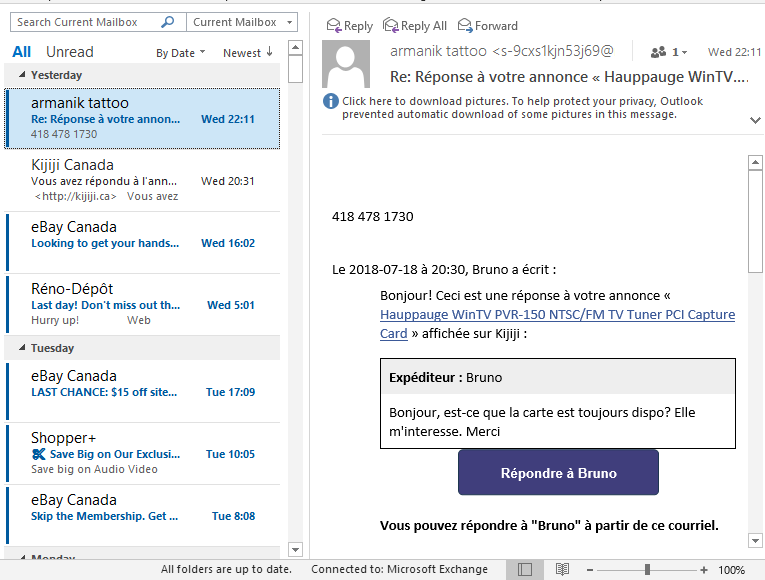Click the All folders are up to date status

(226, 569)
